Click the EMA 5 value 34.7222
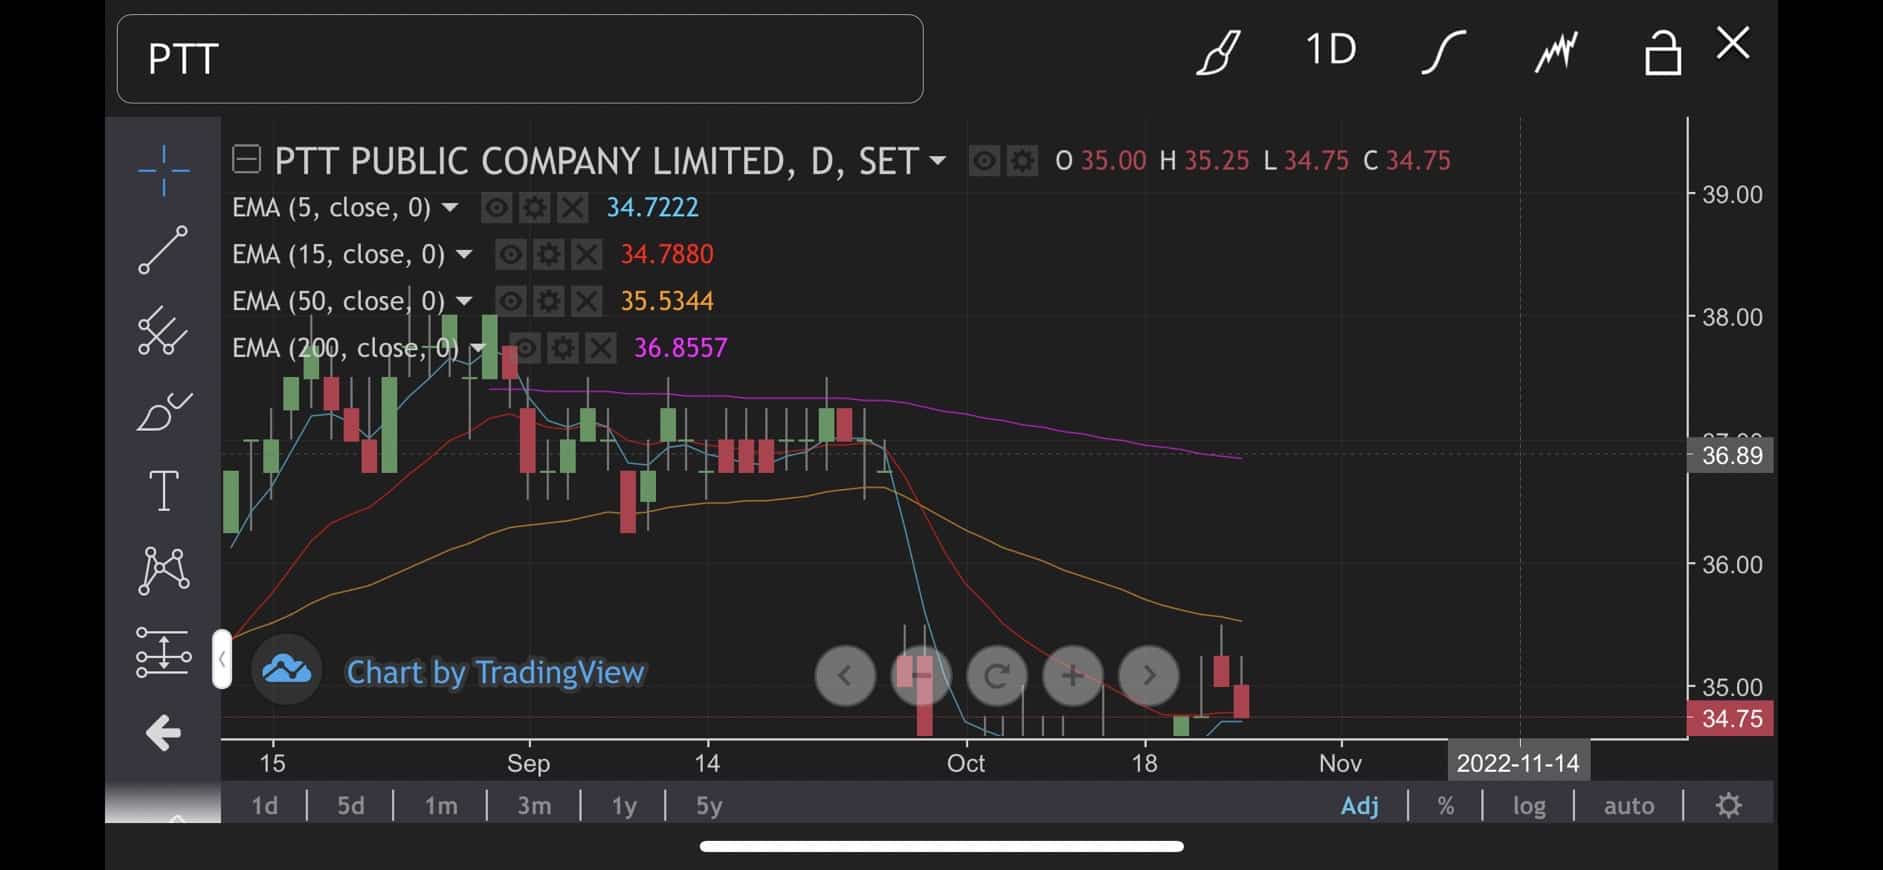1883x870 pixels. coord(653,208)
